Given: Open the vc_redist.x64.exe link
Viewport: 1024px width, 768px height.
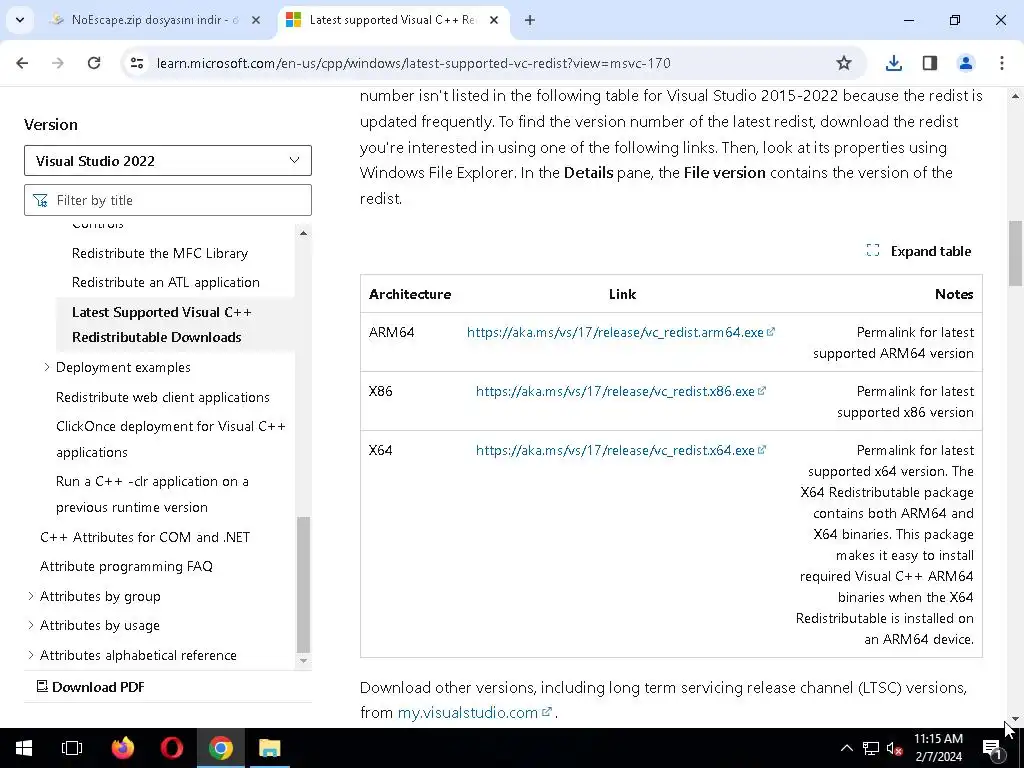Looking at the screenshot, I should (620, 450).
